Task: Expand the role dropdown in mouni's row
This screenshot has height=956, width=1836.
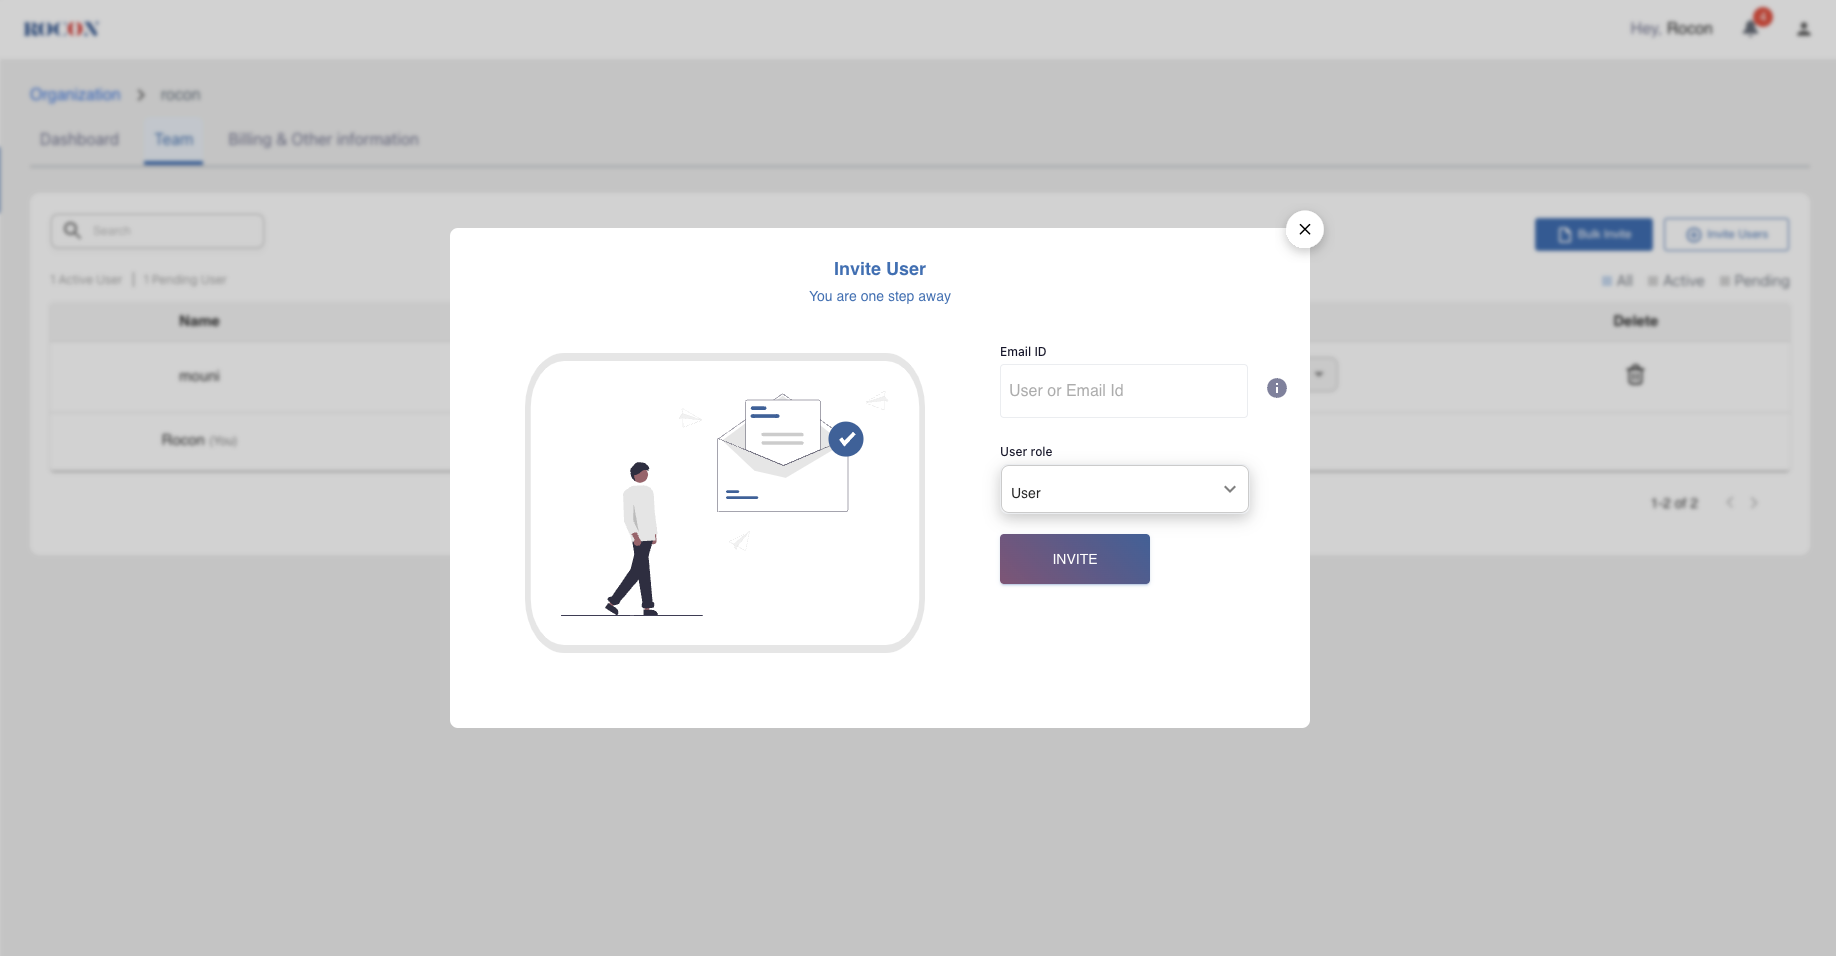Action: [1320, 374]
